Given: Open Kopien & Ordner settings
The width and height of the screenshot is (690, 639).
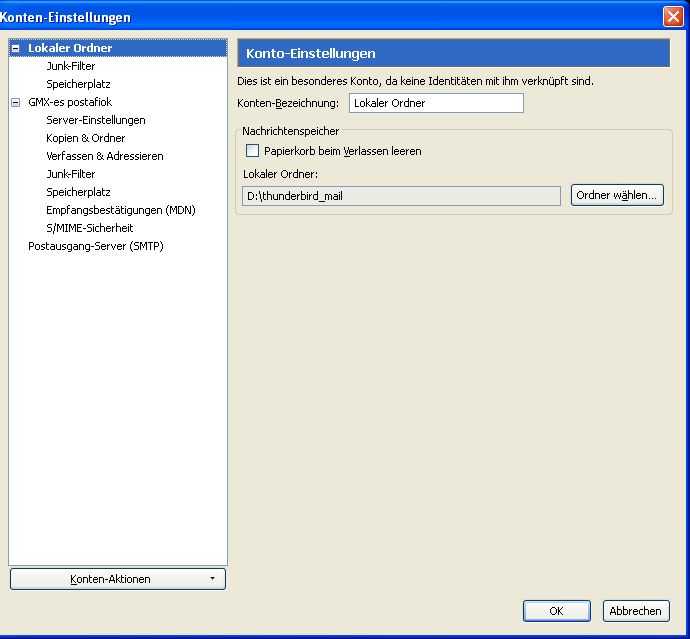Looking at the screenshot, I should (85, 138).
